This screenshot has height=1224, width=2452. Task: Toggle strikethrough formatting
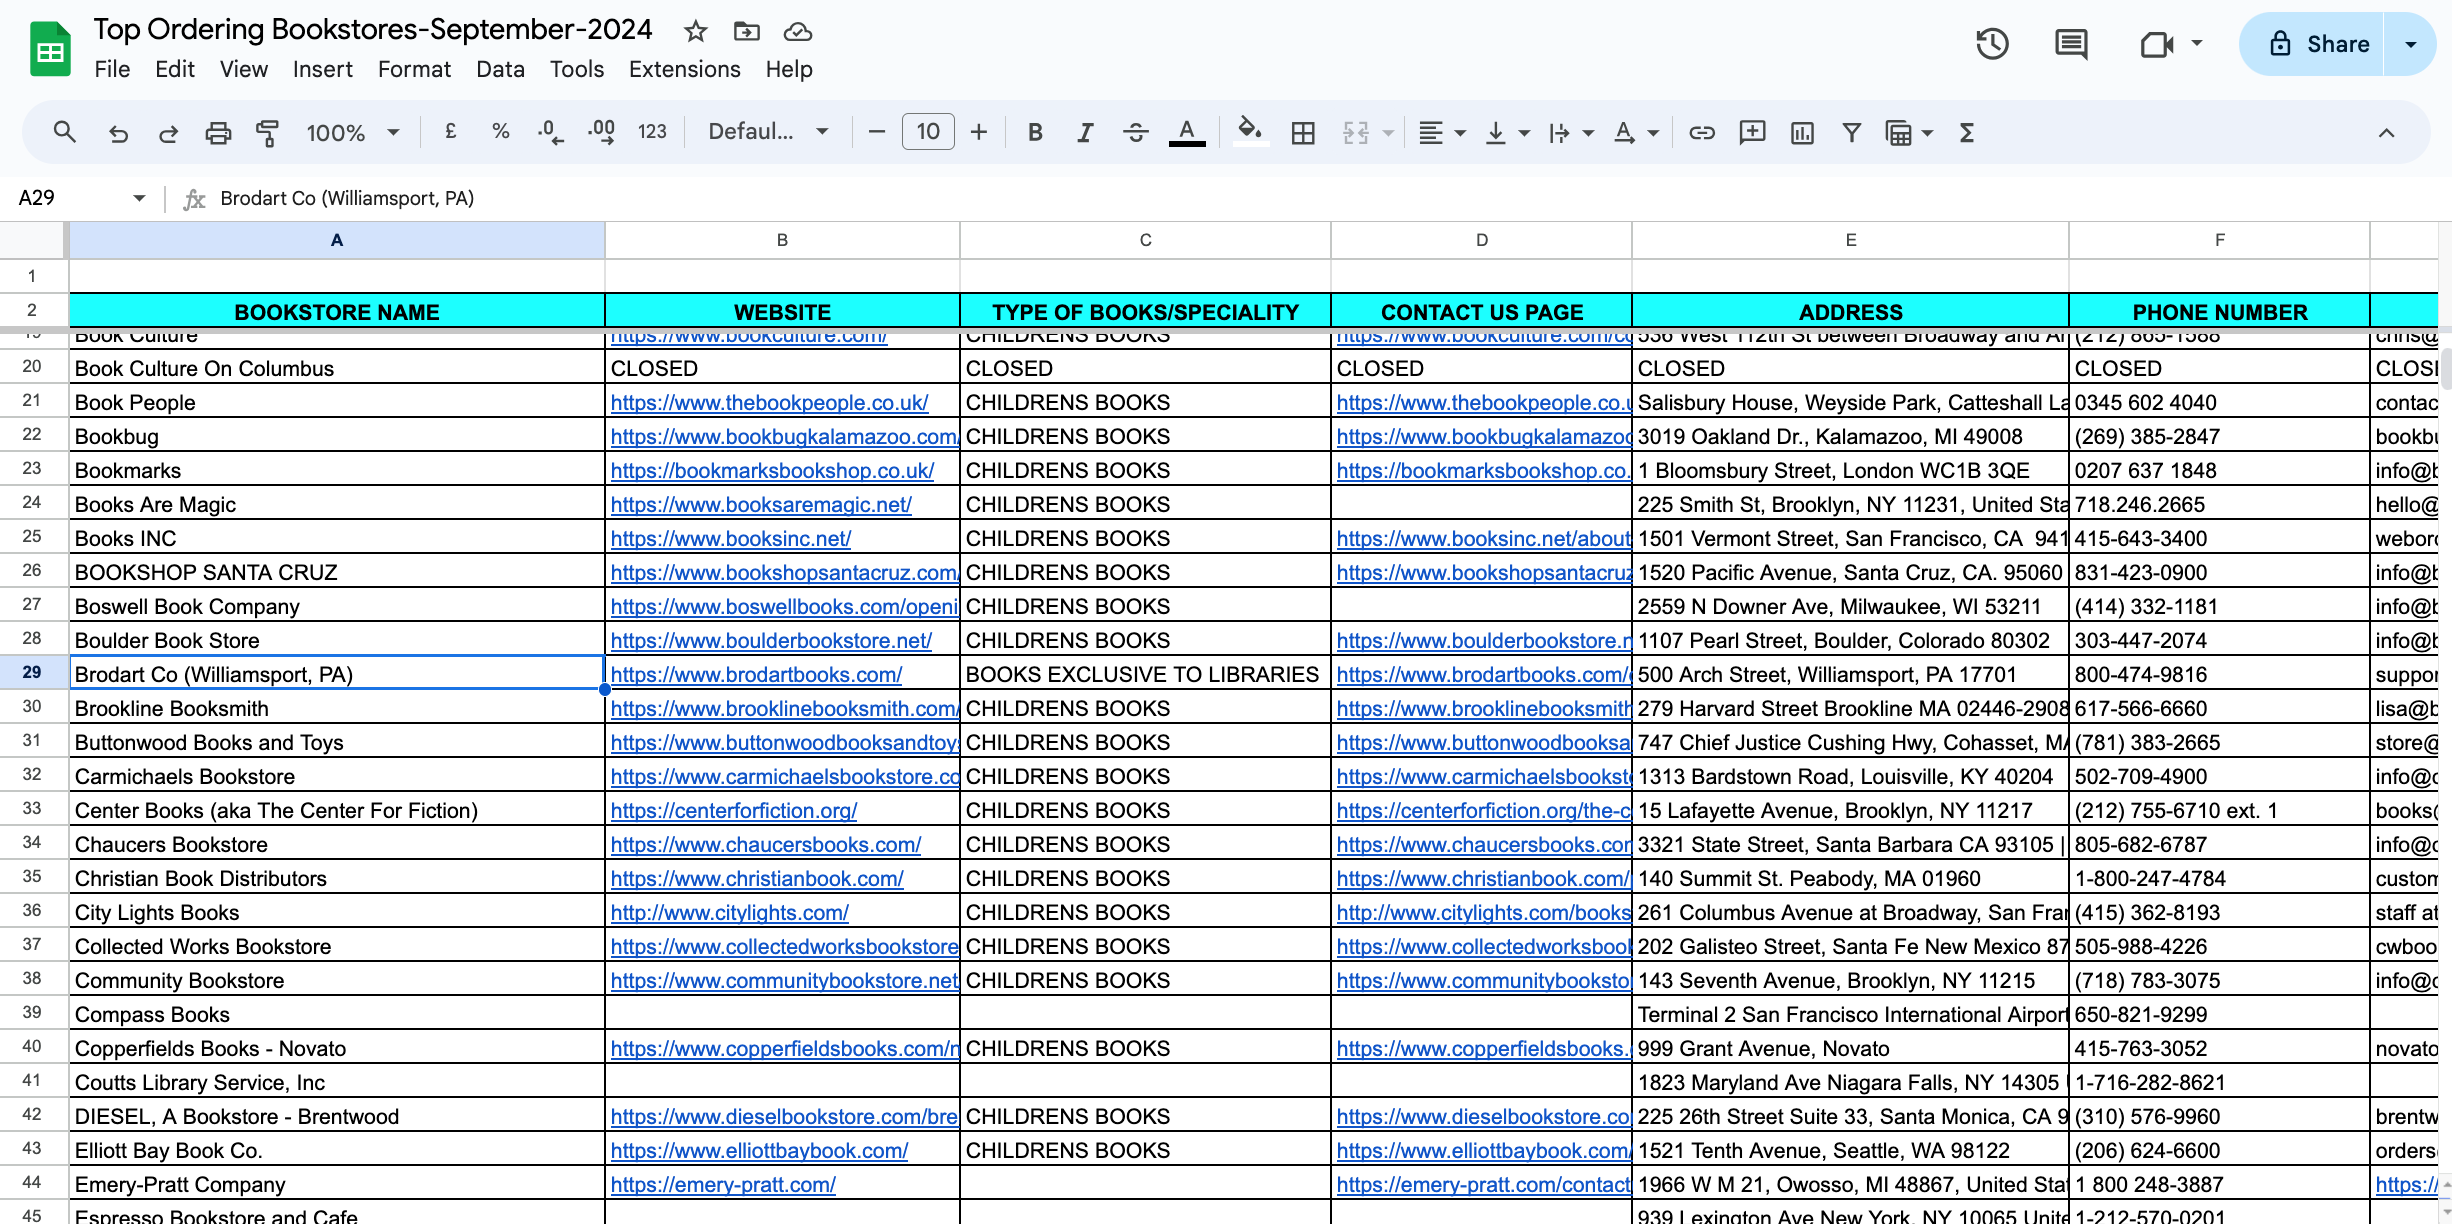point(1135,132)
